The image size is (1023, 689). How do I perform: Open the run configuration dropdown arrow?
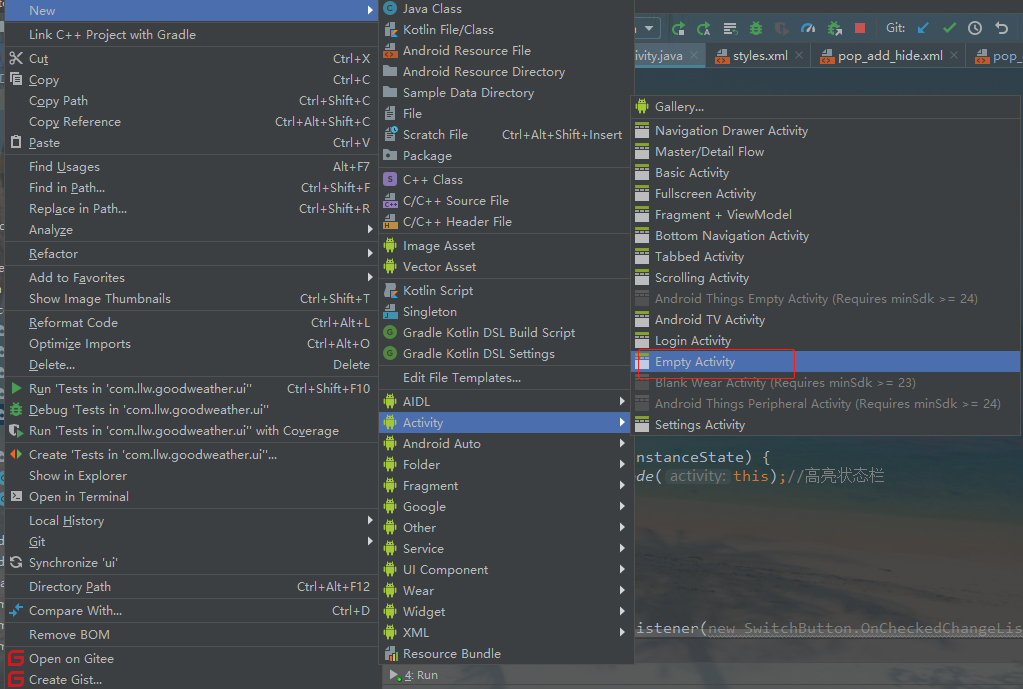pyautogui.click(x=649, y=28)
